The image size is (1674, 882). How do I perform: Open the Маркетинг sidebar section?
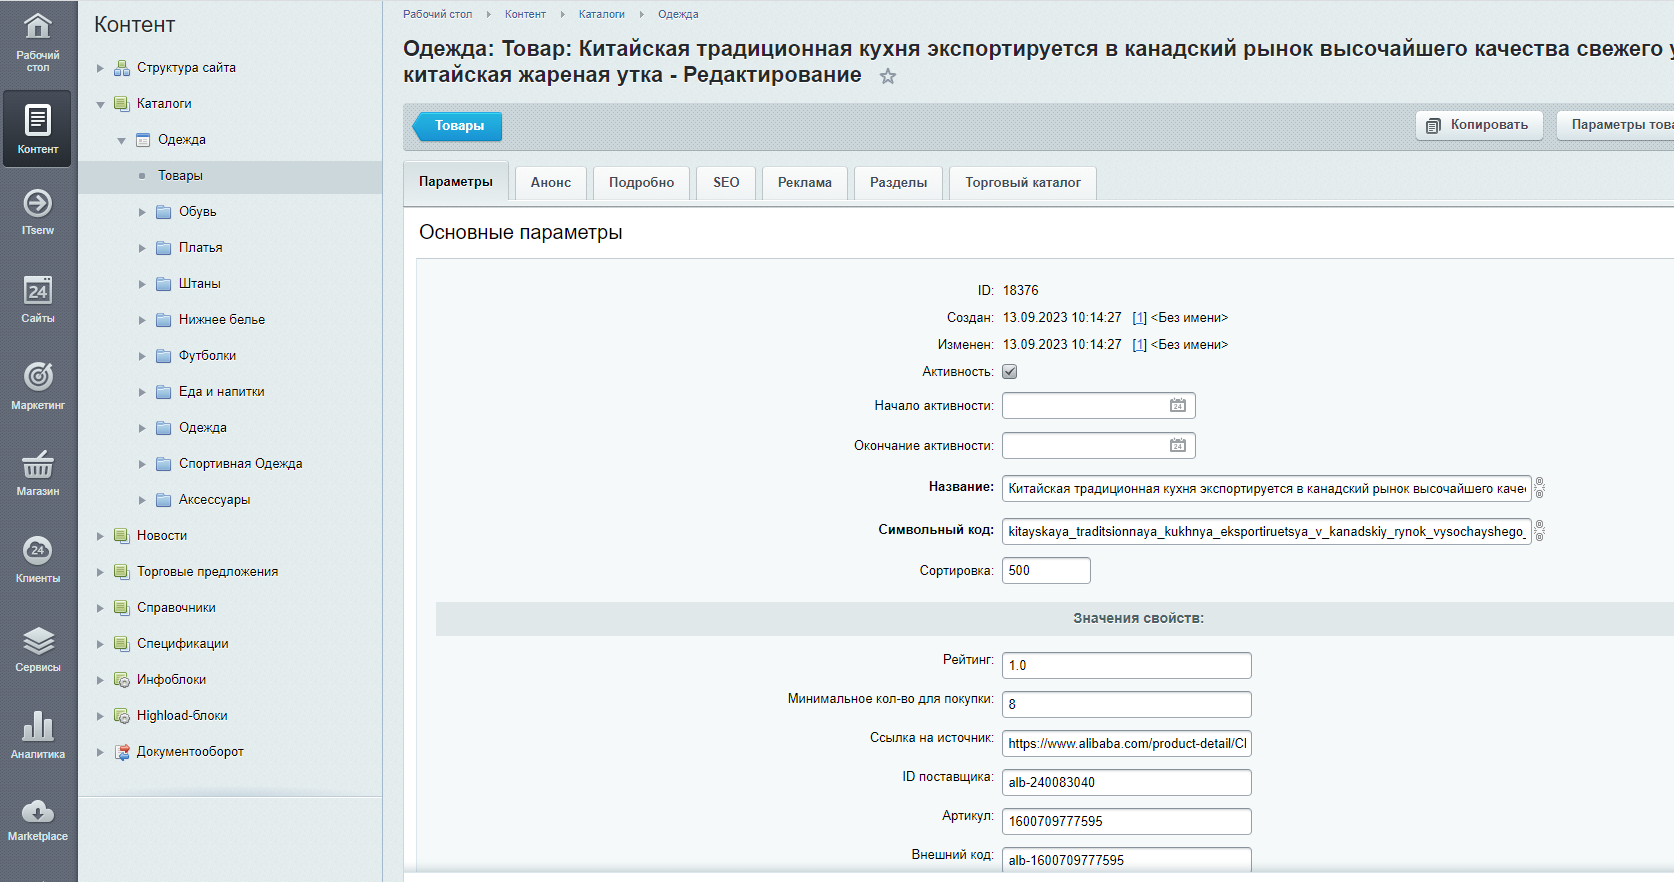[38, 385]
